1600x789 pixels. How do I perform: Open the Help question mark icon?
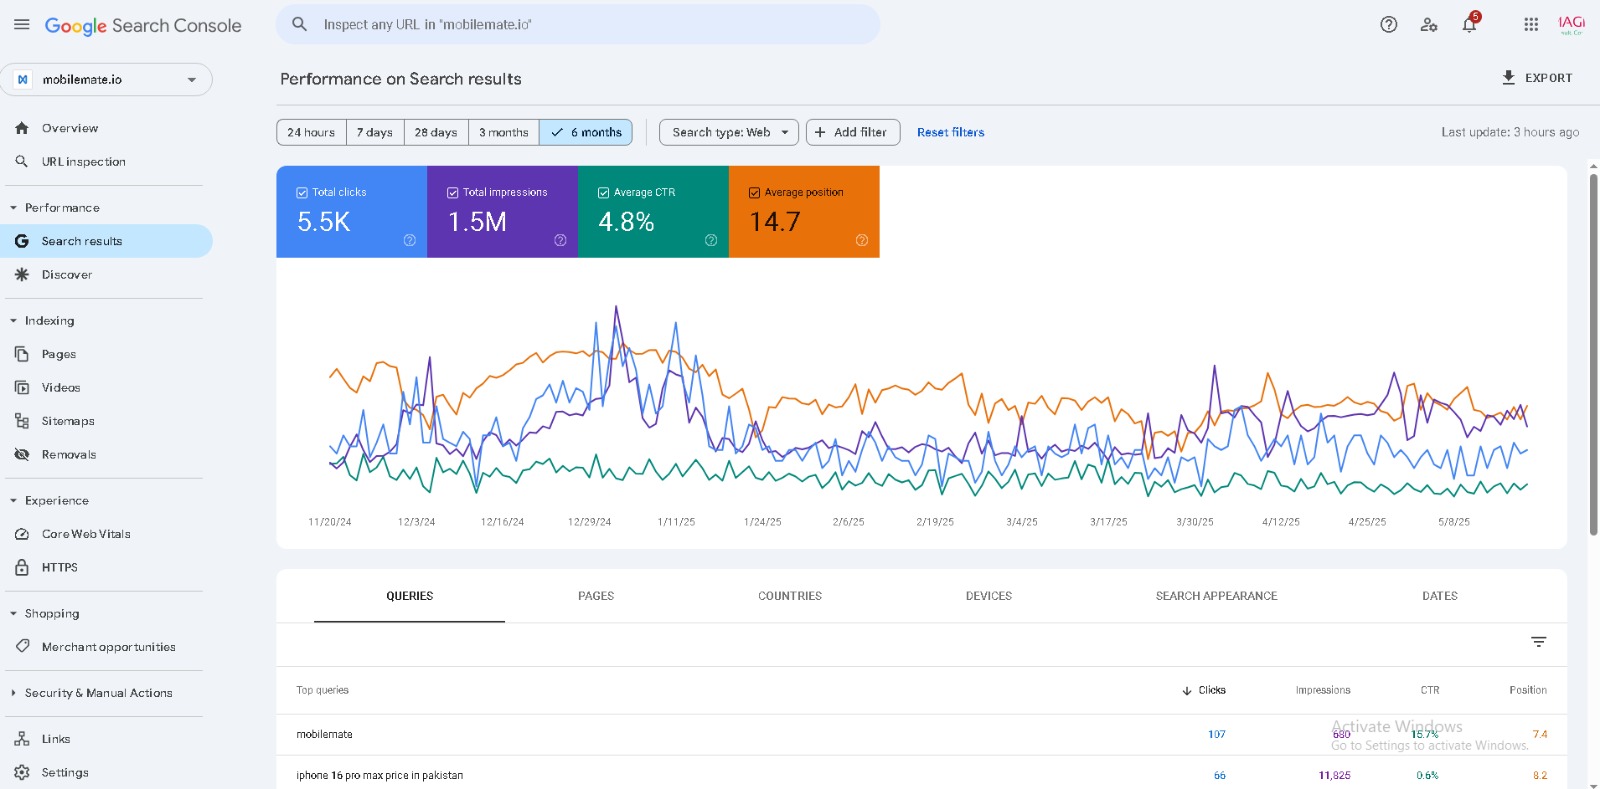(1388, 25)
